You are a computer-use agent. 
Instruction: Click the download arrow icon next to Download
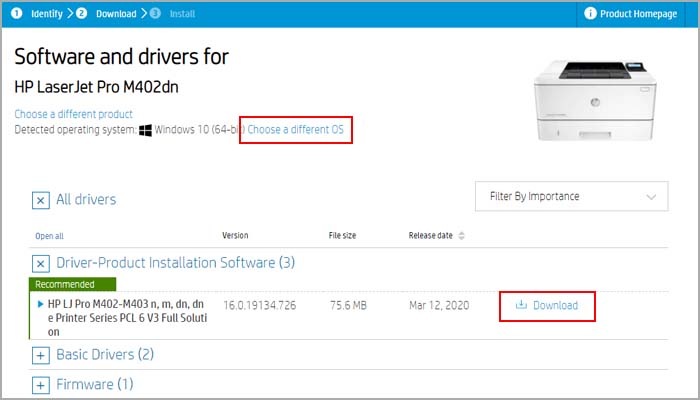tap(521, 305)
